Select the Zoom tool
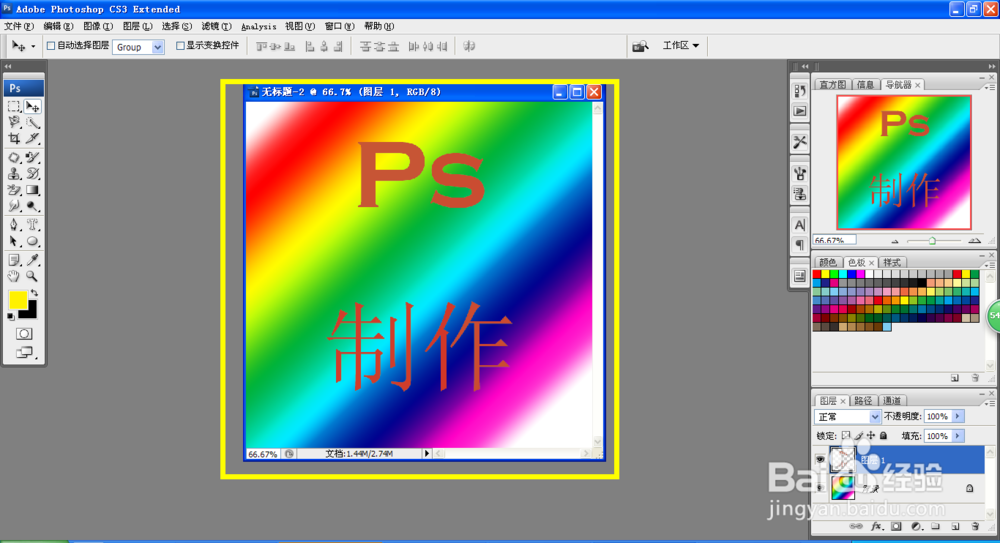The width and height of the screenshot is (1000, 543). [x=33, y=276]
